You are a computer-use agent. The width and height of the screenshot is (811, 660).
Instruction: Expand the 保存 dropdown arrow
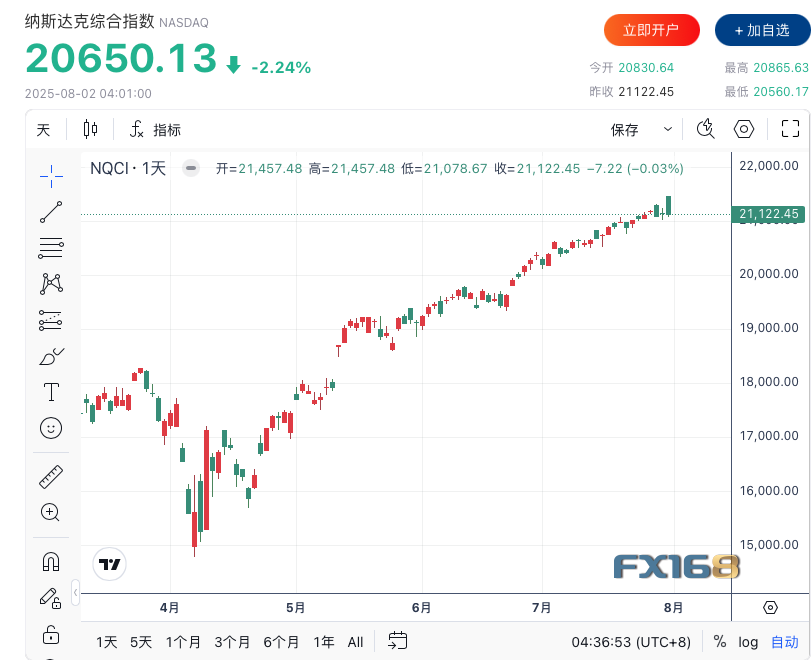point(668,129)
